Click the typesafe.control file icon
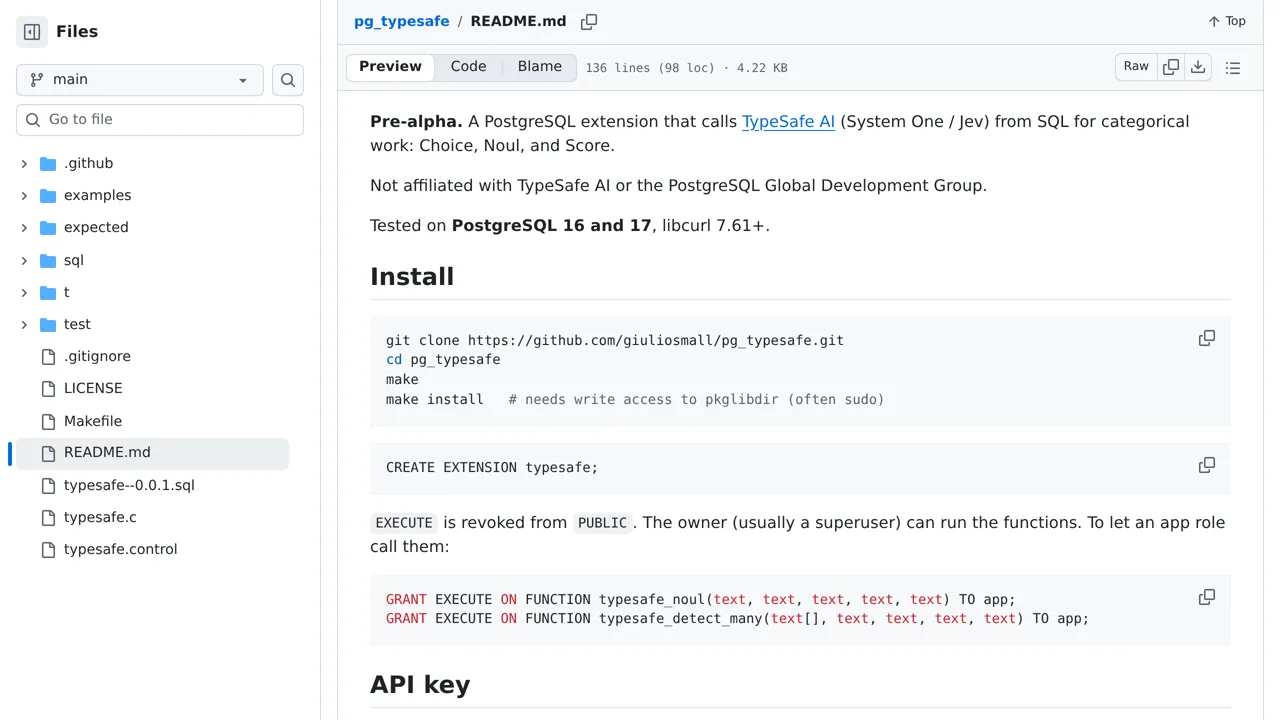The height and width of the screenshot is (720, 1280). coord(48,549)
